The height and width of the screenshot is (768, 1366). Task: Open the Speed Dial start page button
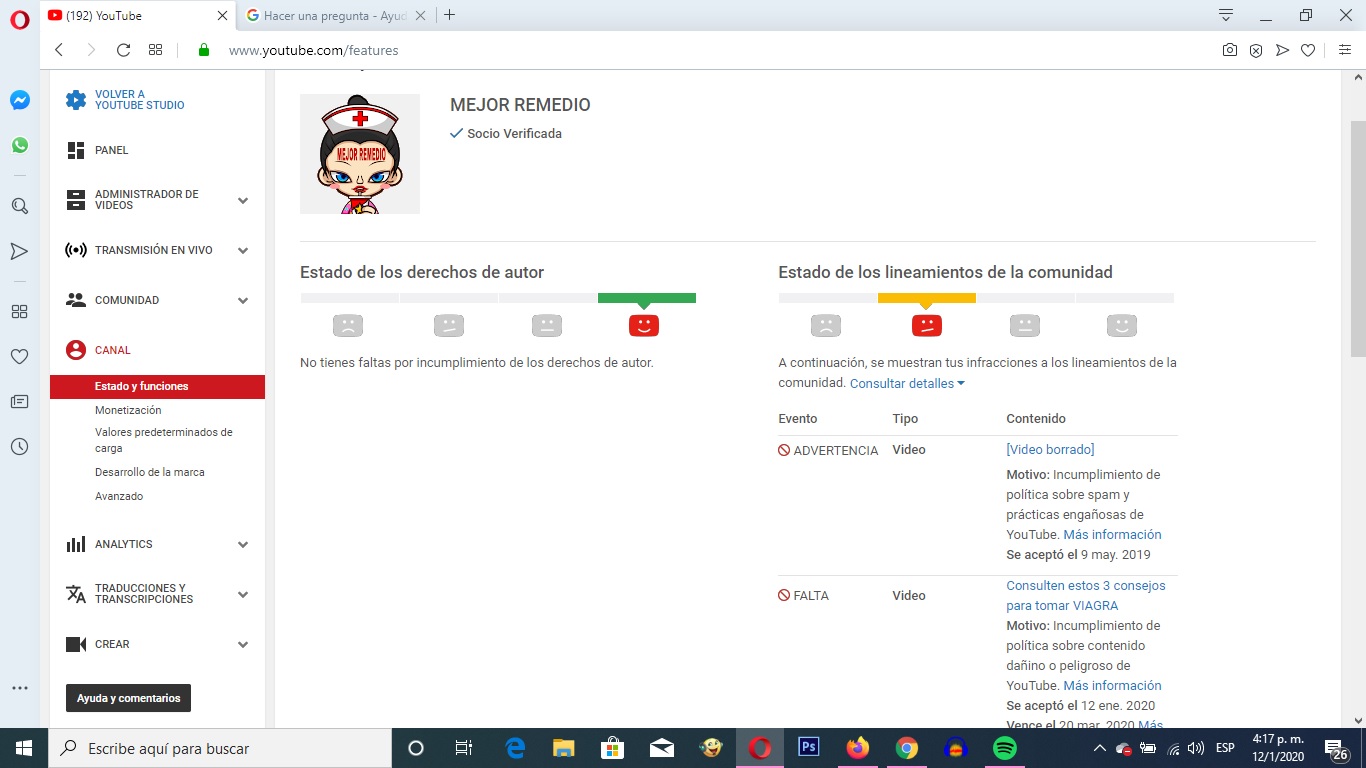point(155,50)
